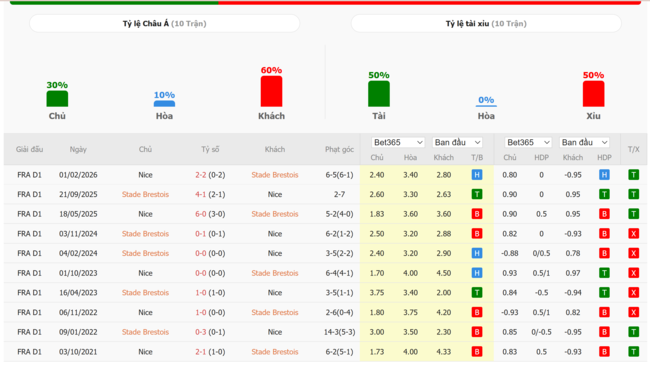Image resolution: width=650 pixels, height=370 pixels.
Task: Click corner stat 14-3(5-3)
Action: click(340, 332)
